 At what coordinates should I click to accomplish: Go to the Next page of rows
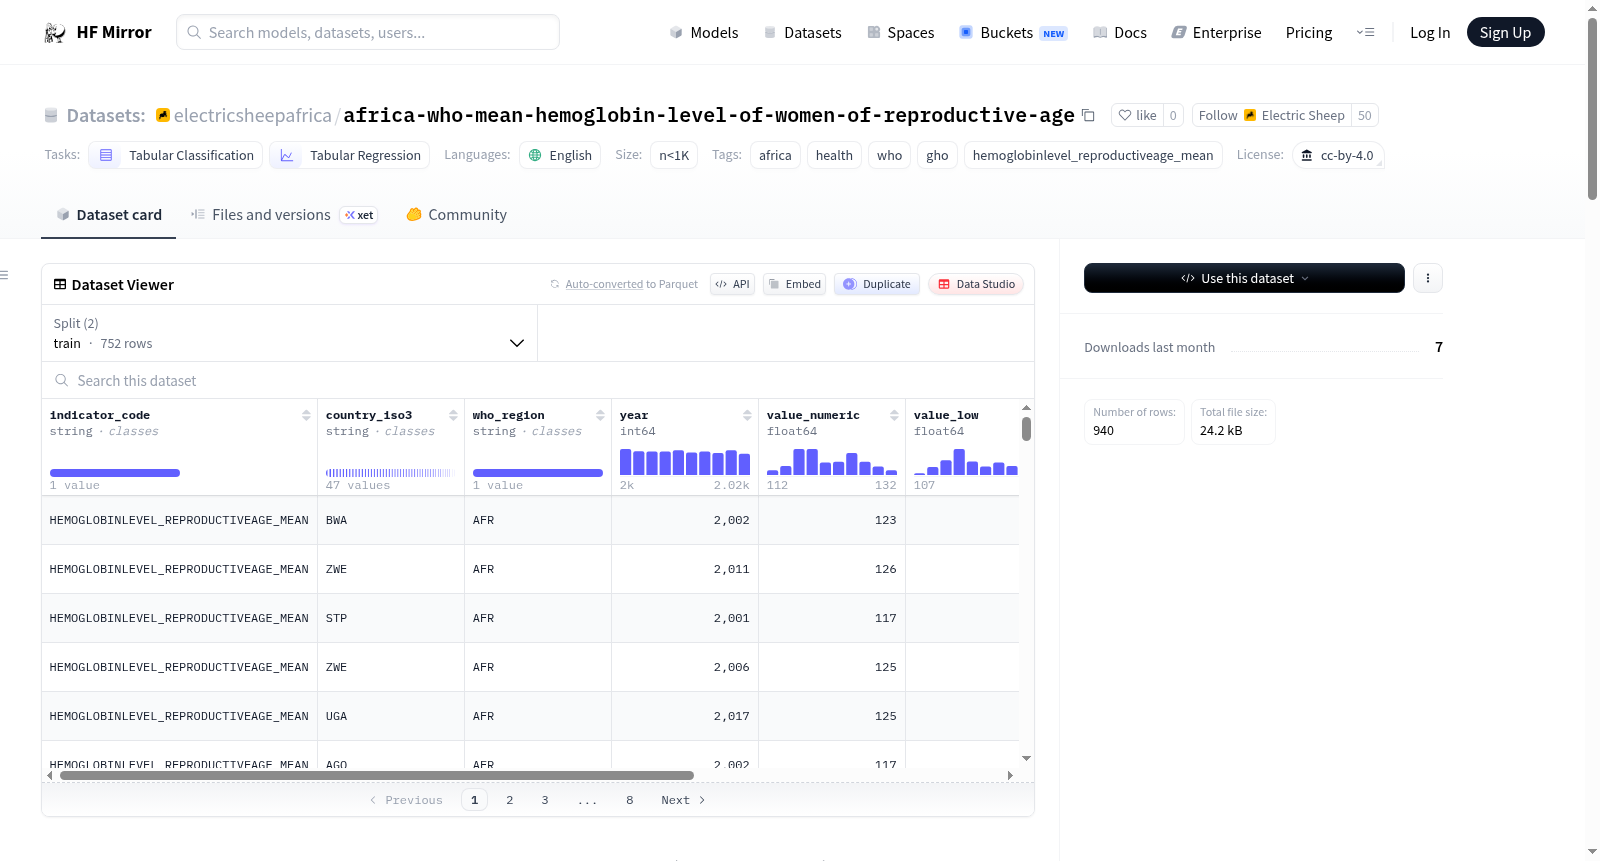(x=683, y=800)
